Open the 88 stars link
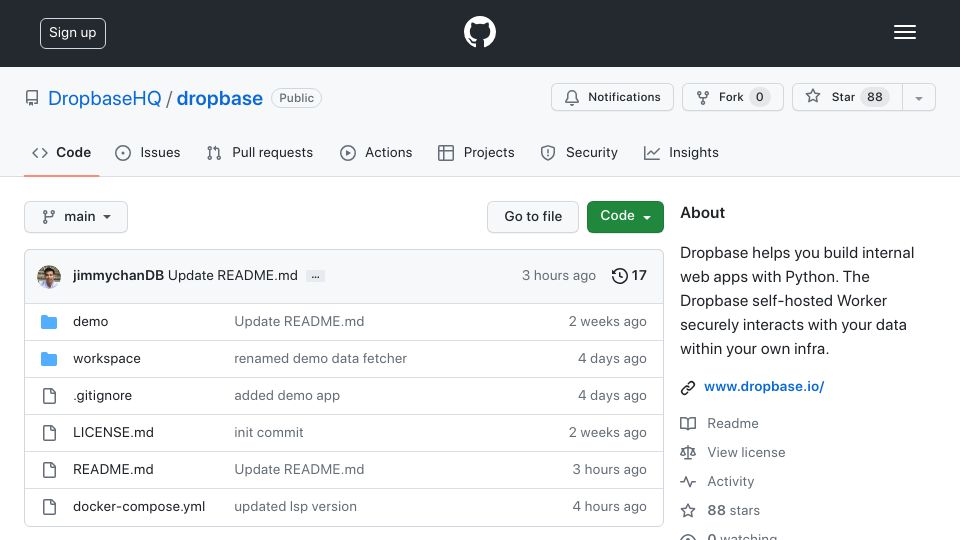 pos(733,511)
